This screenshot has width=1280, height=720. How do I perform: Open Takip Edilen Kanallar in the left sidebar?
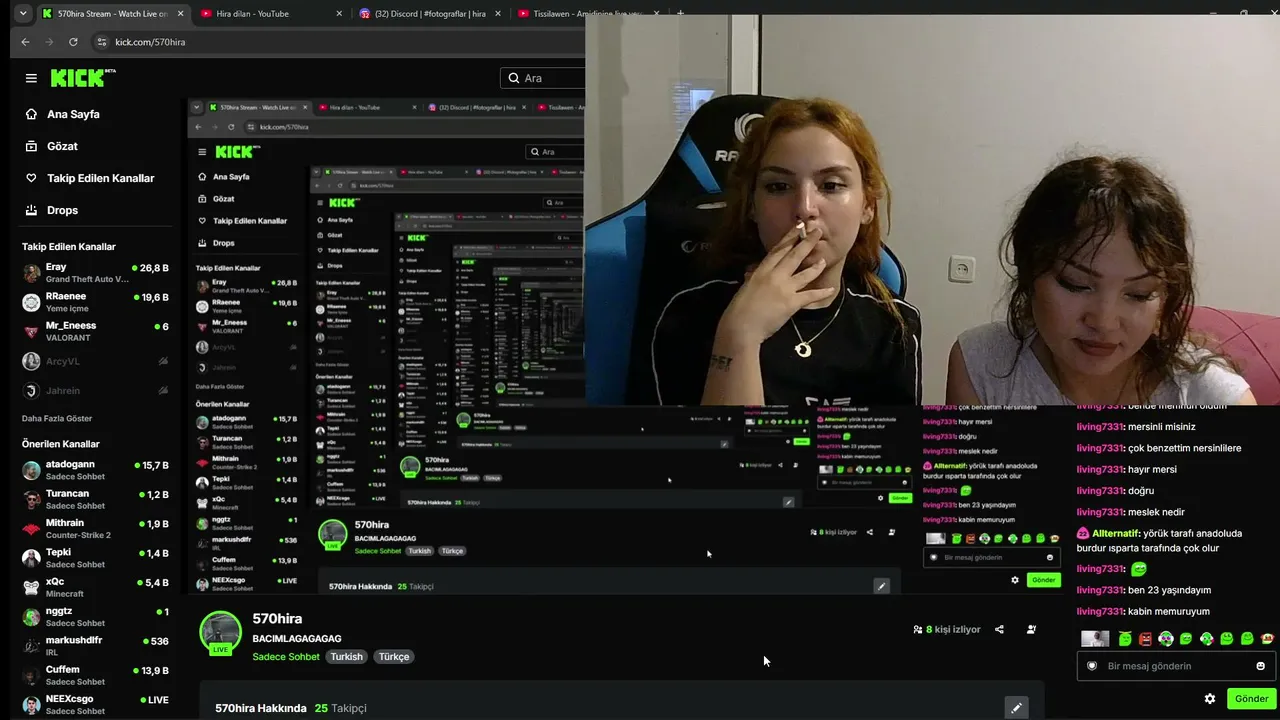90,178
